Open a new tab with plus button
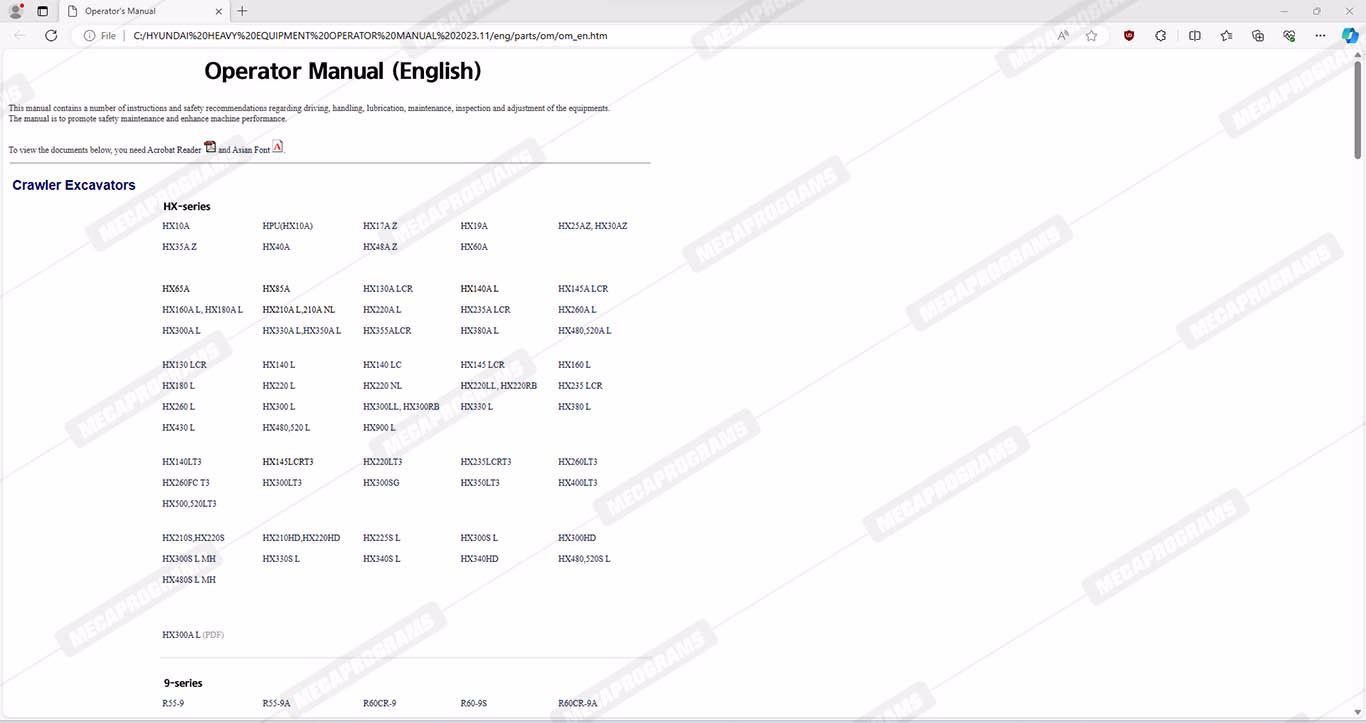 pos(242,11)
